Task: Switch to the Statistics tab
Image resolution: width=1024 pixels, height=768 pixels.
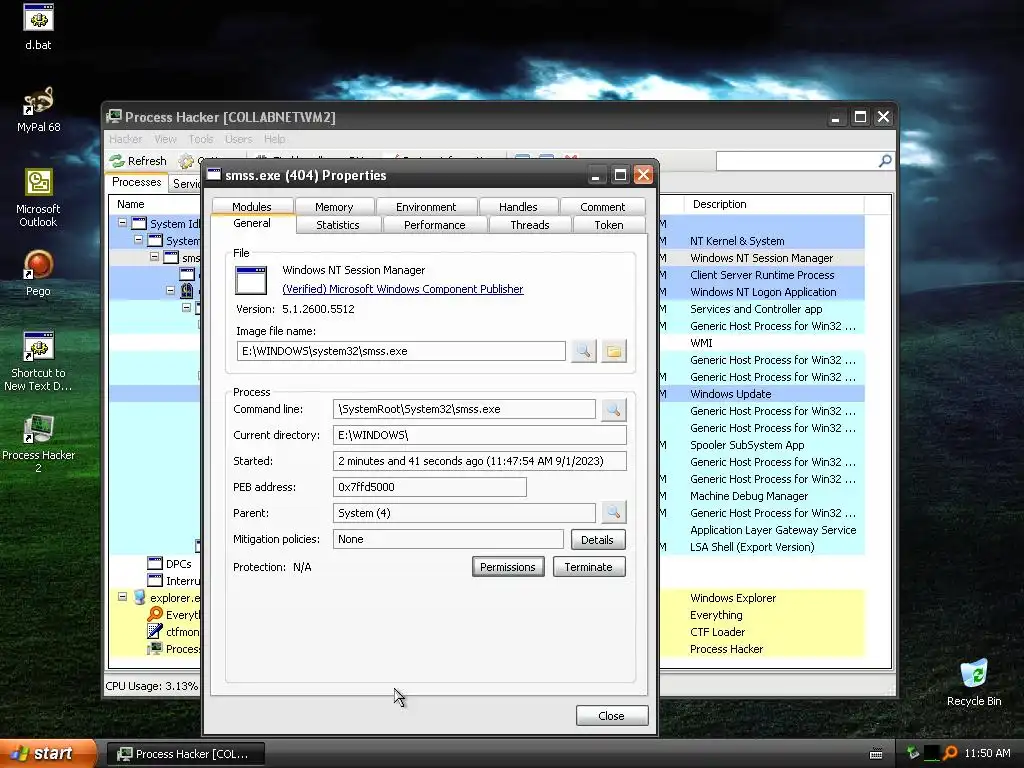Action: 338,225
